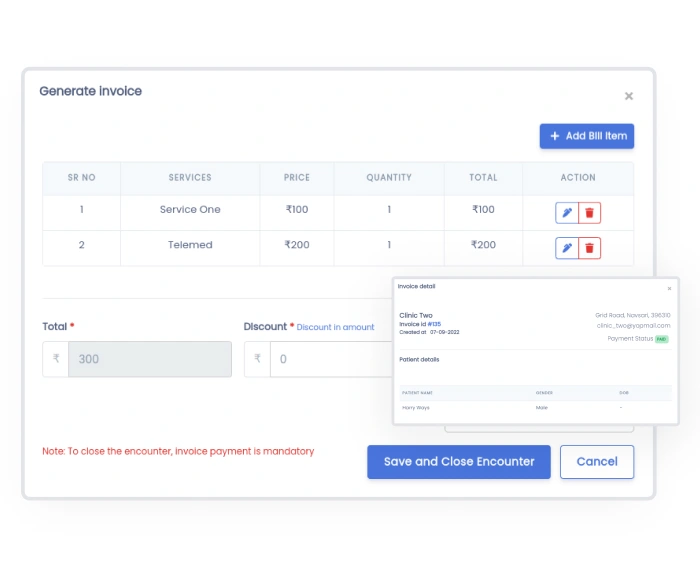Image resolution: width=700 pixels, height=568 pixels.
Task: Select the PRICE column header
Action: point(297,178)
